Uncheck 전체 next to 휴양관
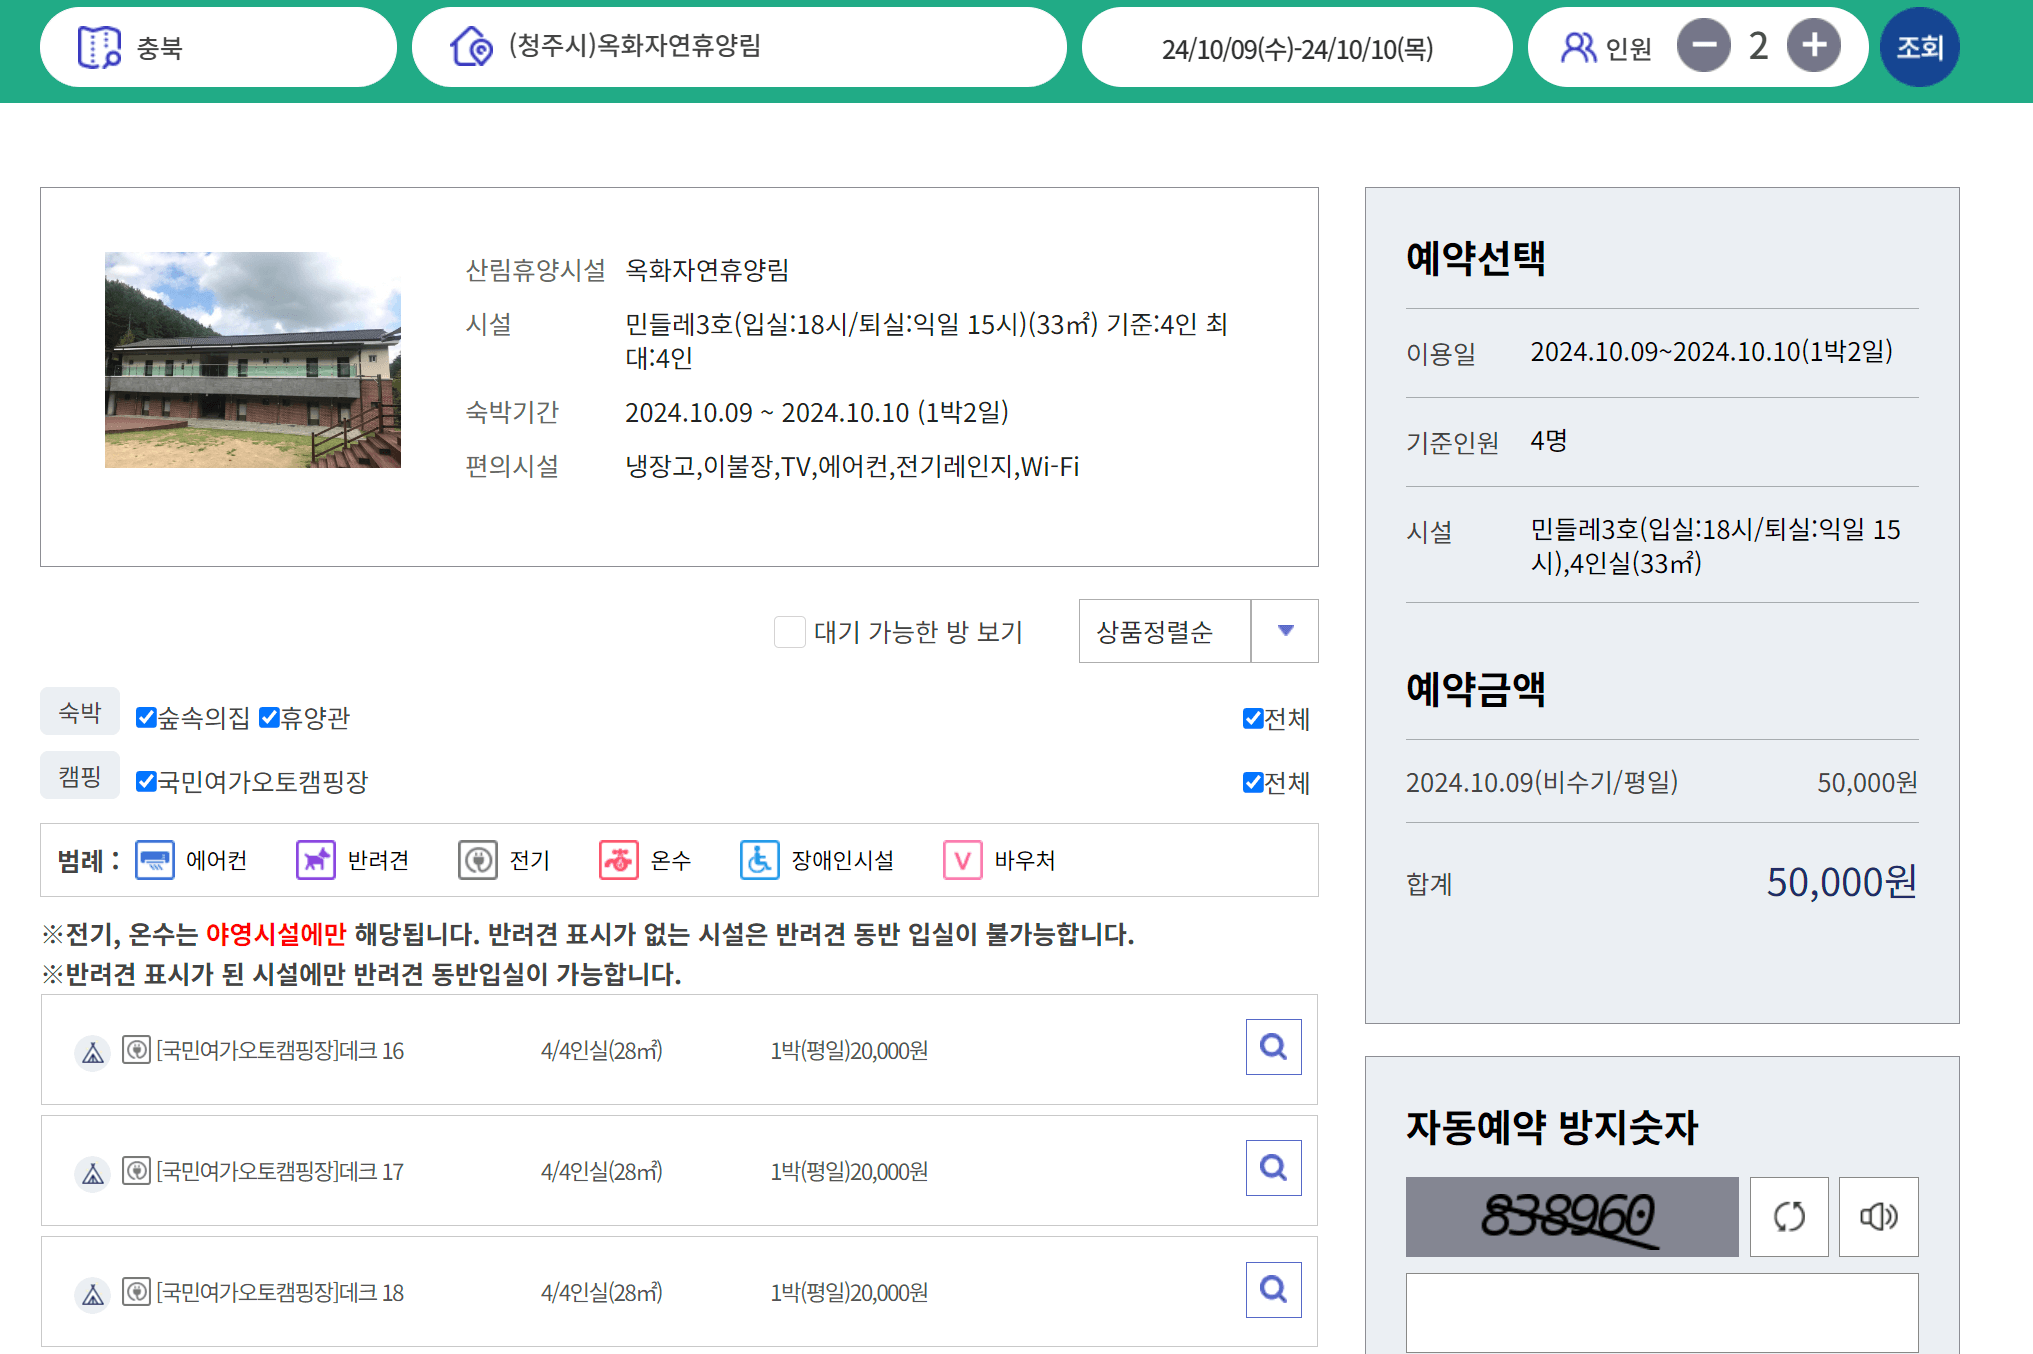Image resolution: width=2033 pixels, height=1354 pixels. coord(1252,718)
